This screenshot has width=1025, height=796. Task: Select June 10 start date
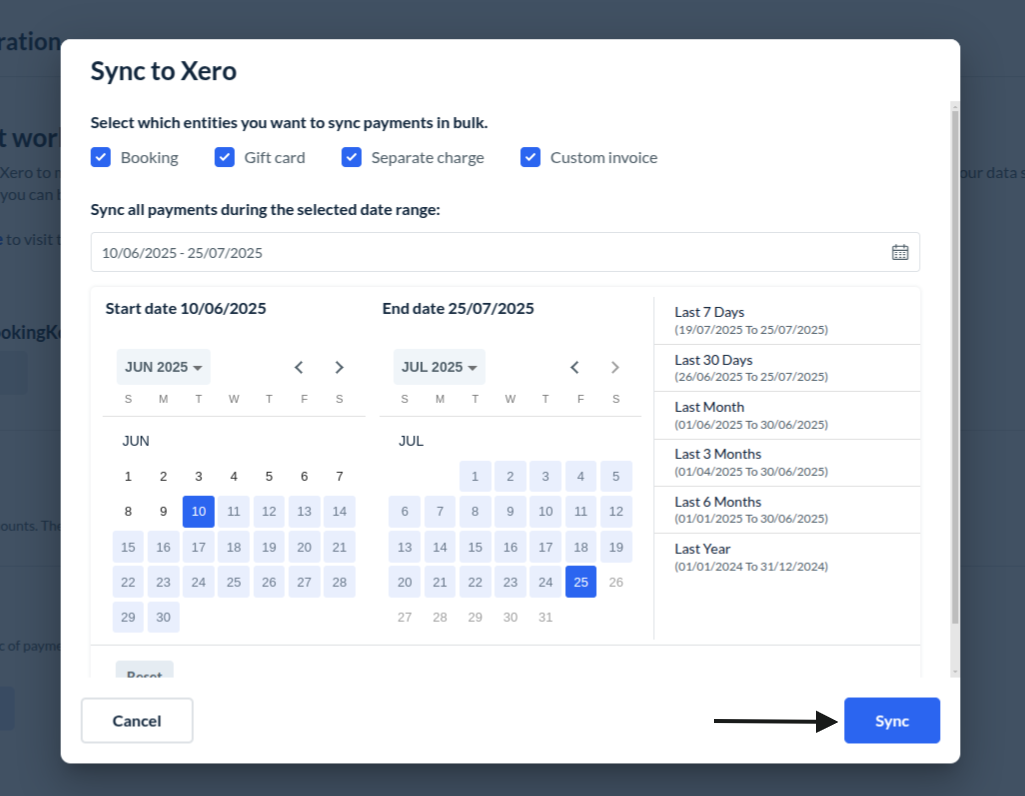click(x=199, y=512)
